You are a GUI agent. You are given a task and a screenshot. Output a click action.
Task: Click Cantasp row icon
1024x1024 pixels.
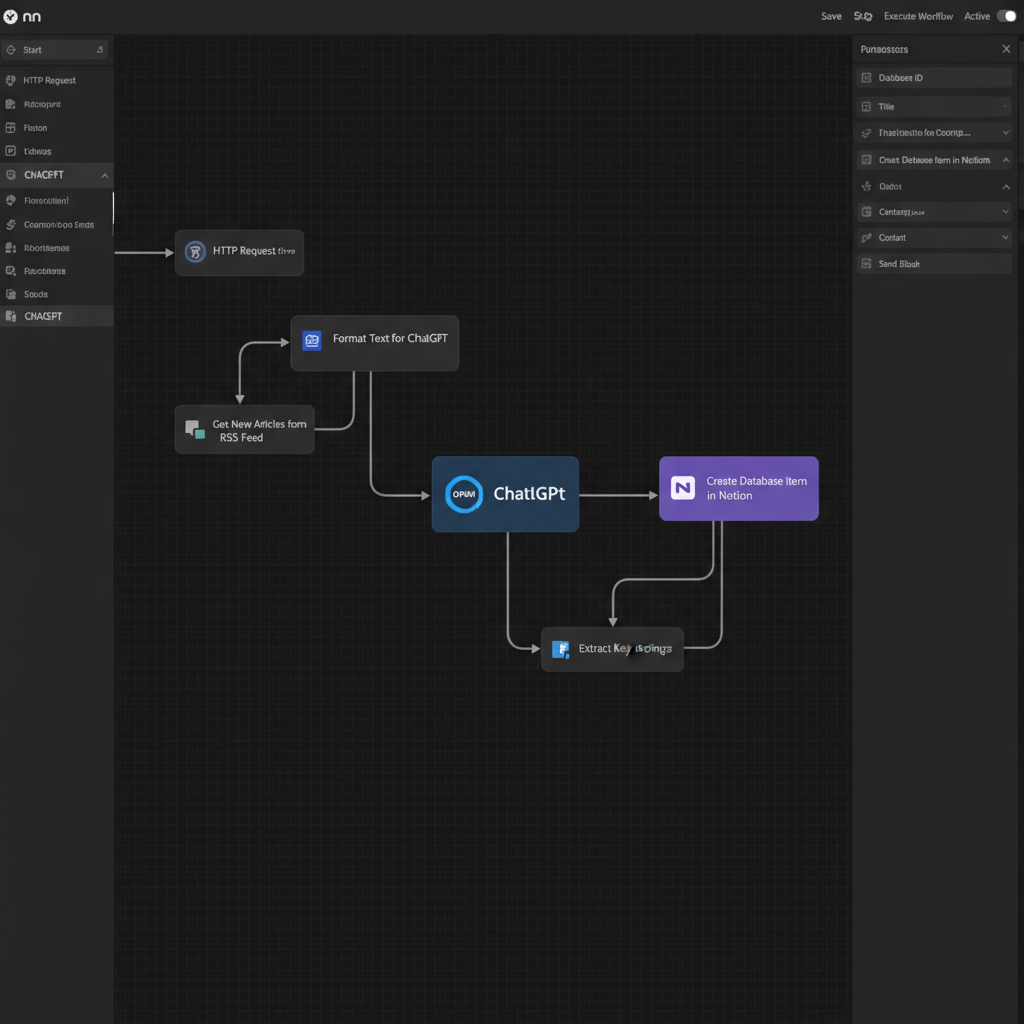pos(867,212)
